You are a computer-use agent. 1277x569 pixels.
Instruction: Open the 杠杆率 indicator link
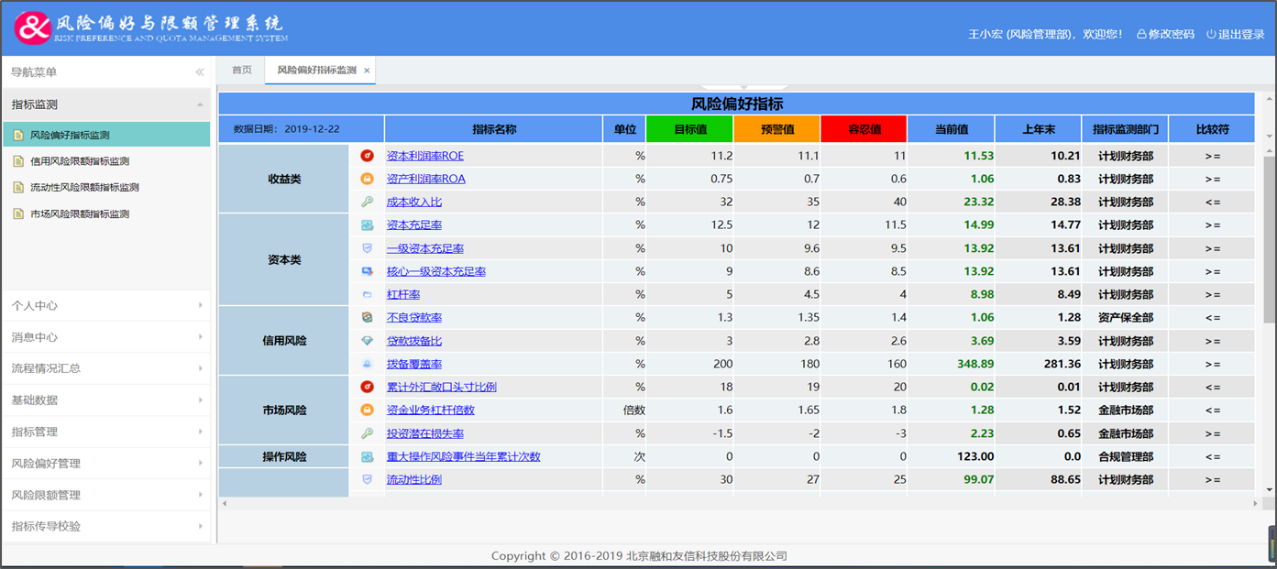click(403, 294)
